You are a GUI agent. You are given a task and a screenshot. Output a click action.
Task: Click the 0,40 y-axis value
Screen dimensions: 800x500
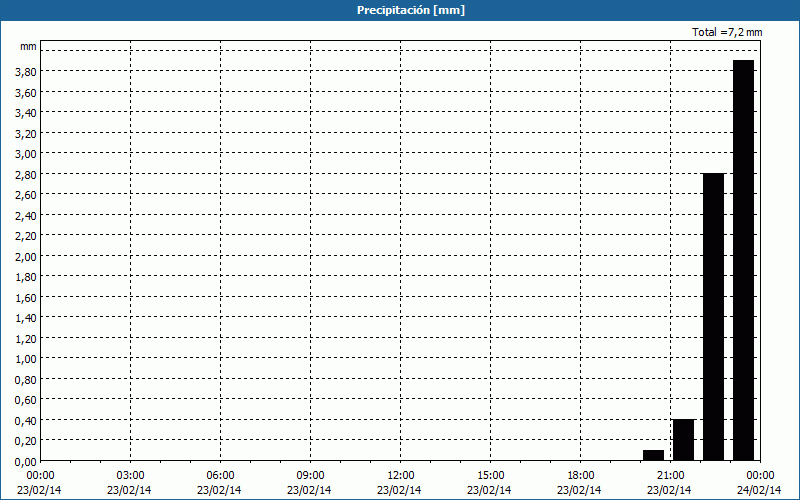click(x=26, y=421)
